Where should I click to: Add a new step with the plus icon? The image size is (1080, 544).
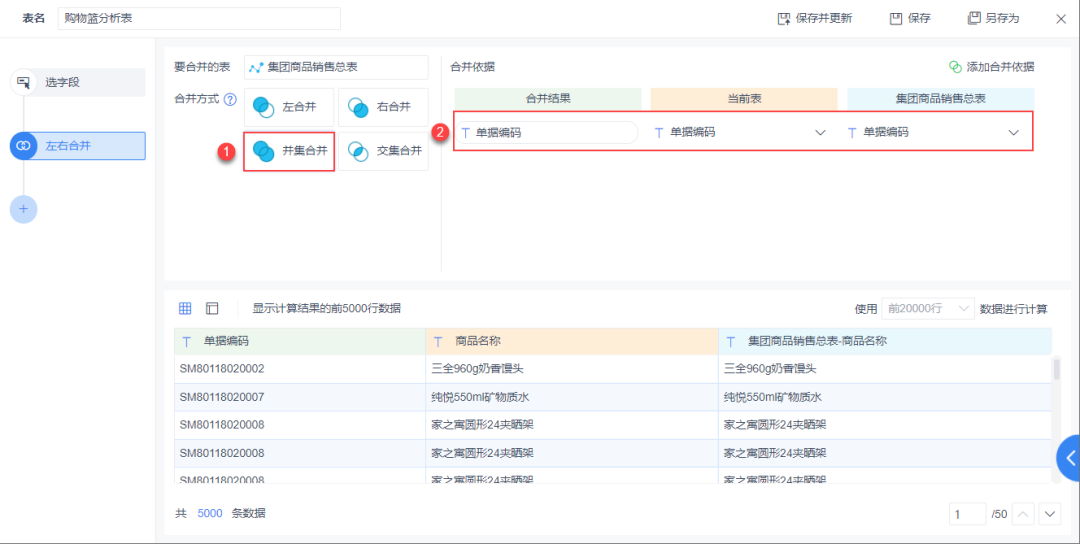pyautogui.click(x=23, y=209)
